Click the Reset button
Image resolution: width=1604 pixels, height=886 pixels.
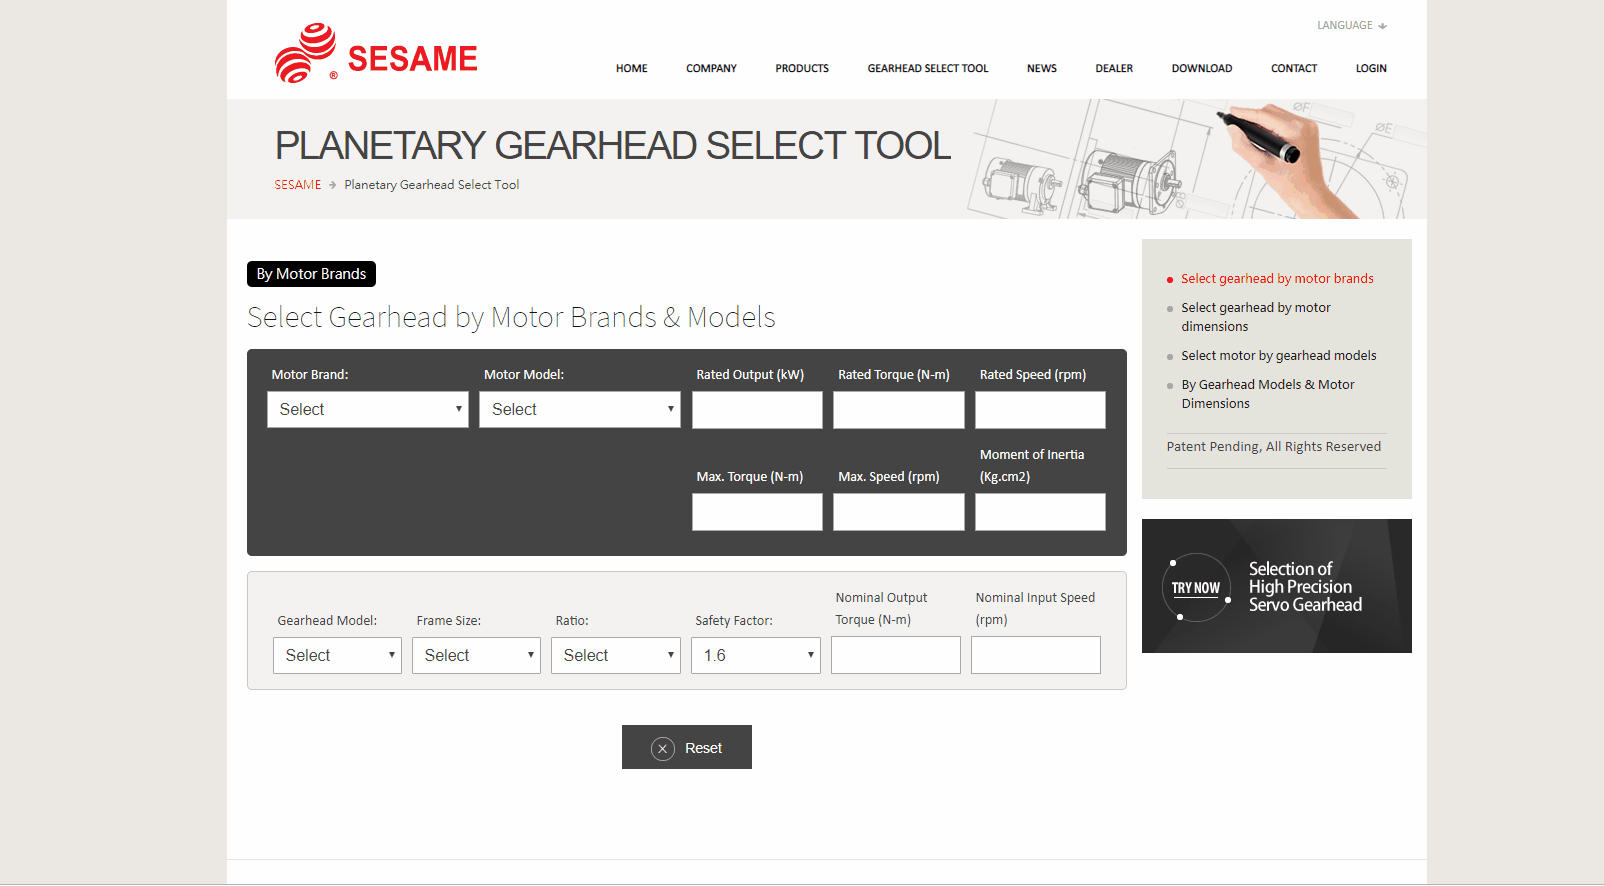coord(687,747)
